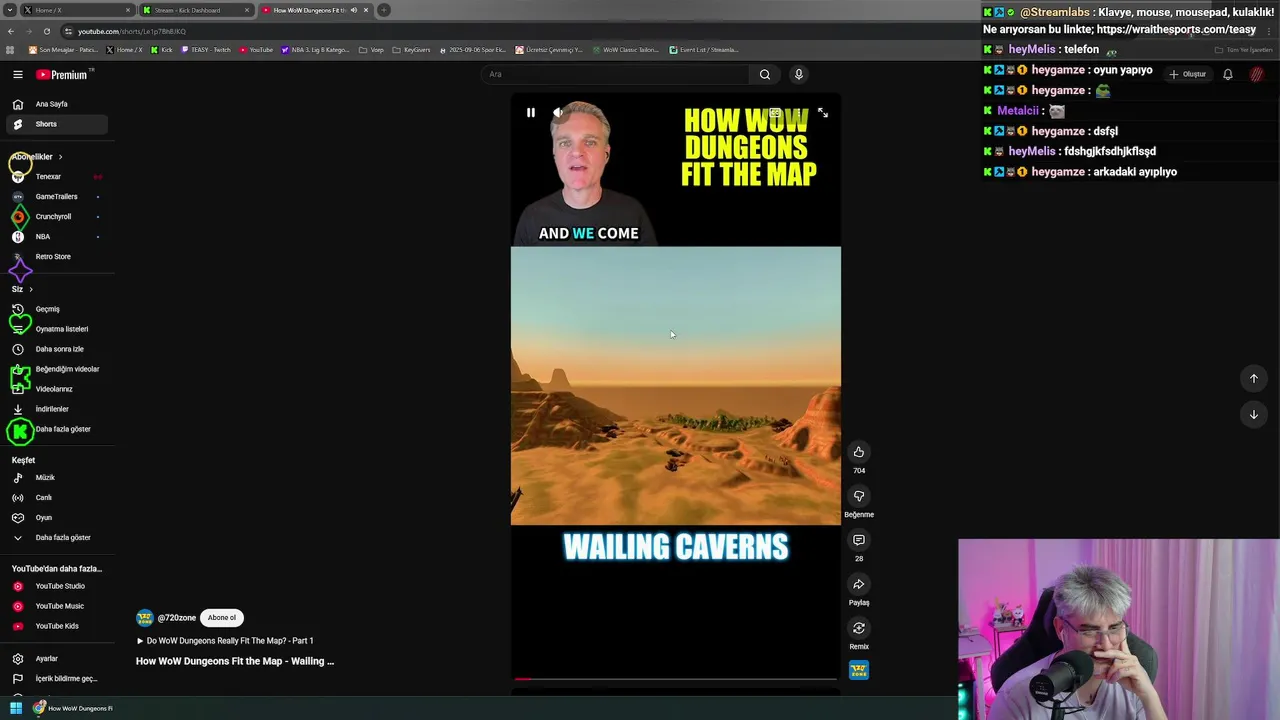Open related video Do WoW Dungeons Part 1

coord(225,641)
